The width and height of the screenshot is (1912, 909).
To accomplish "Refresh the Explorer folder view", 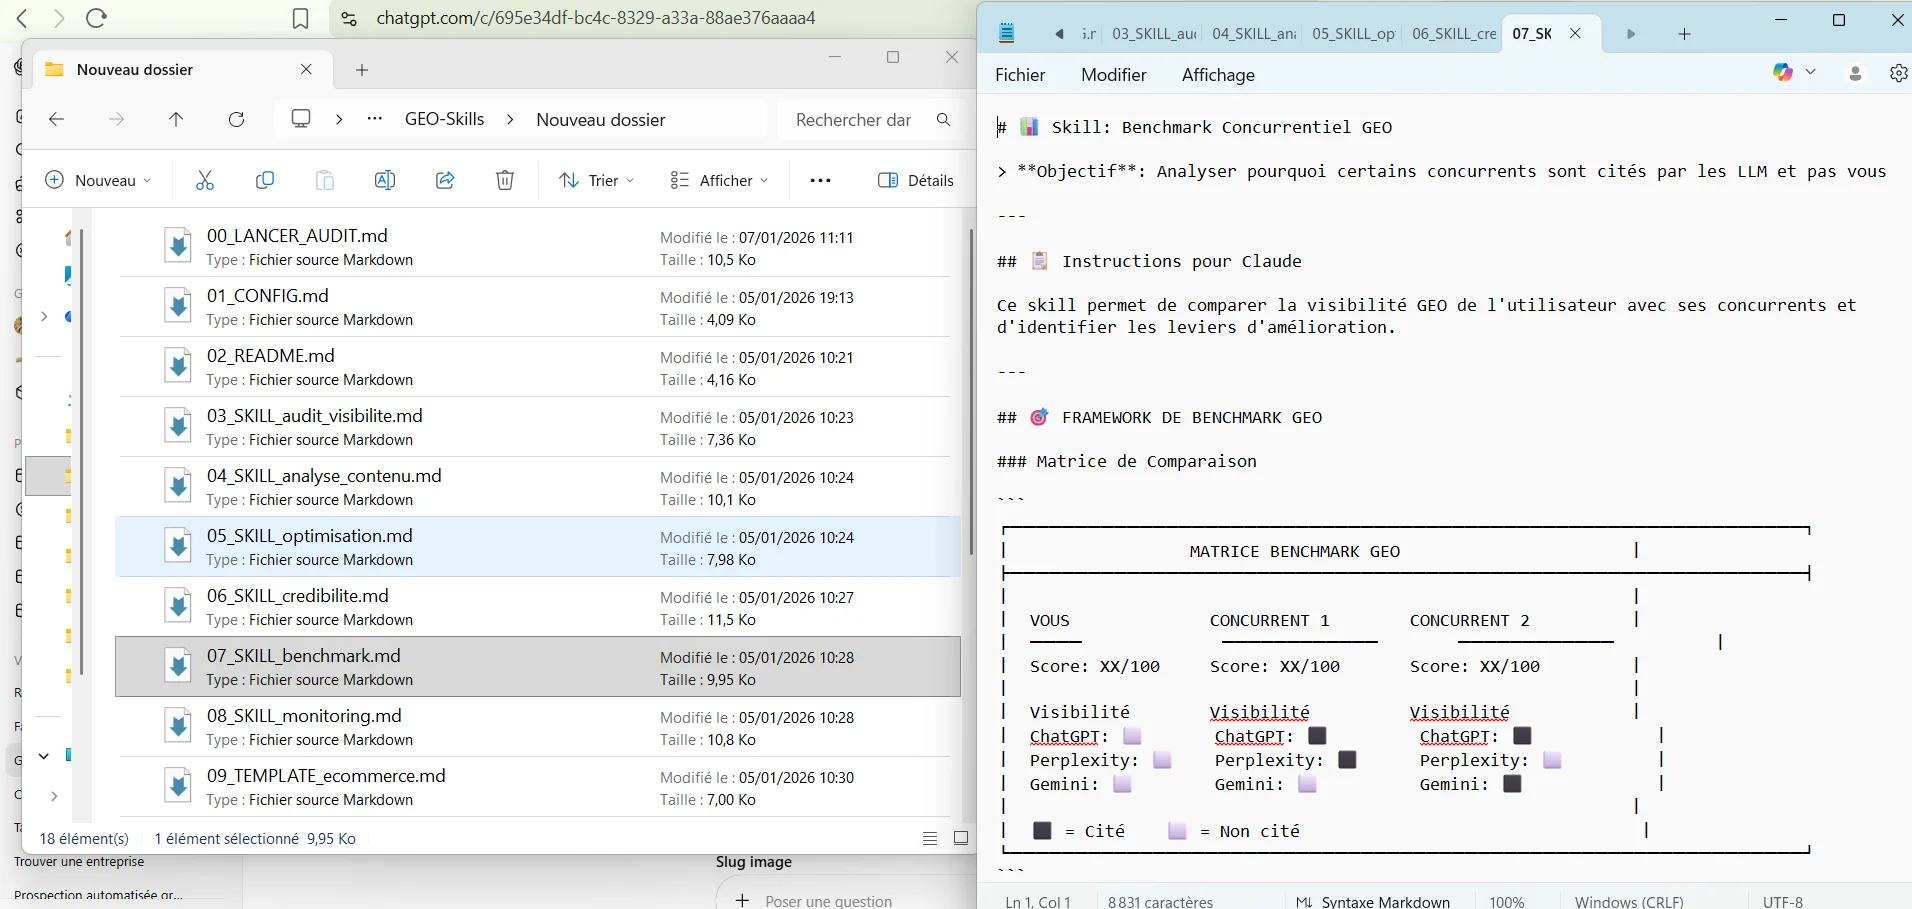I will pyautogui.click(x=236, y=119).
